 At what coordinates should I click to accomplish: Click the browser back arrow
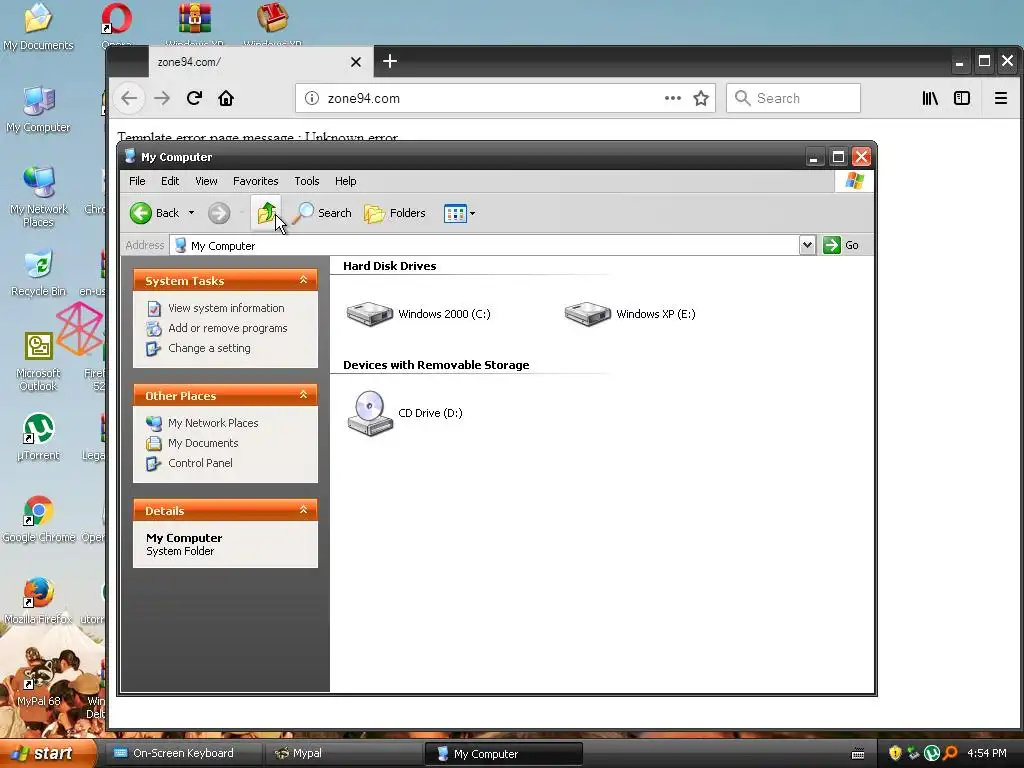tap(129, 98)
